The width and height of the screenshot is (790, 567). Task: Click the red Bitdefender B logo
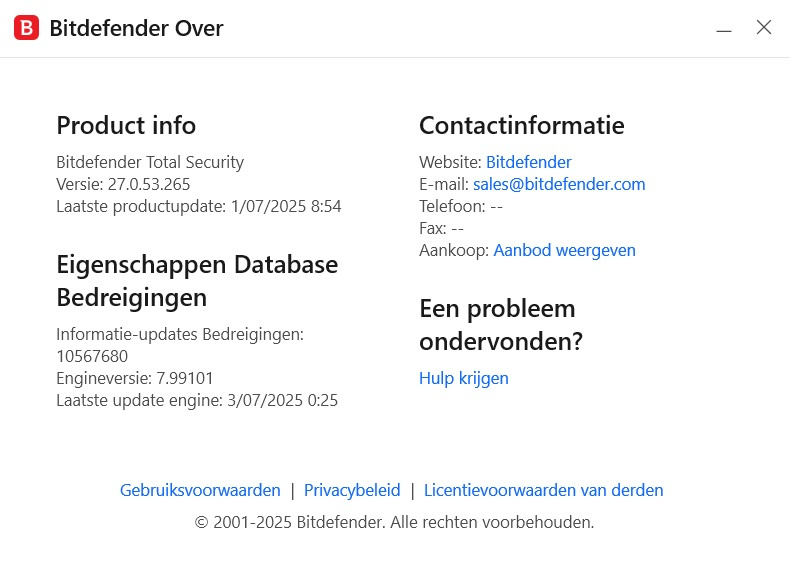[x=26, y=27]
